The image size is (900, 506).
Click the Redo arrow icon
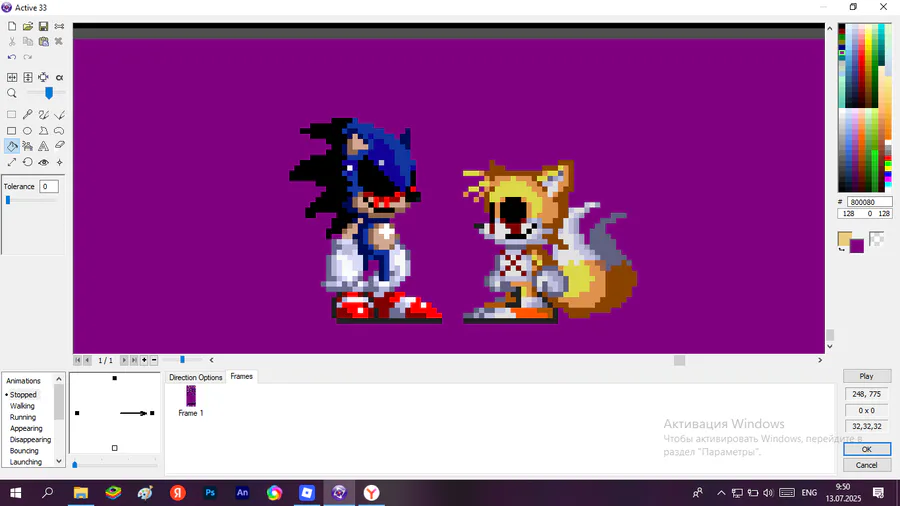point(28,57)
